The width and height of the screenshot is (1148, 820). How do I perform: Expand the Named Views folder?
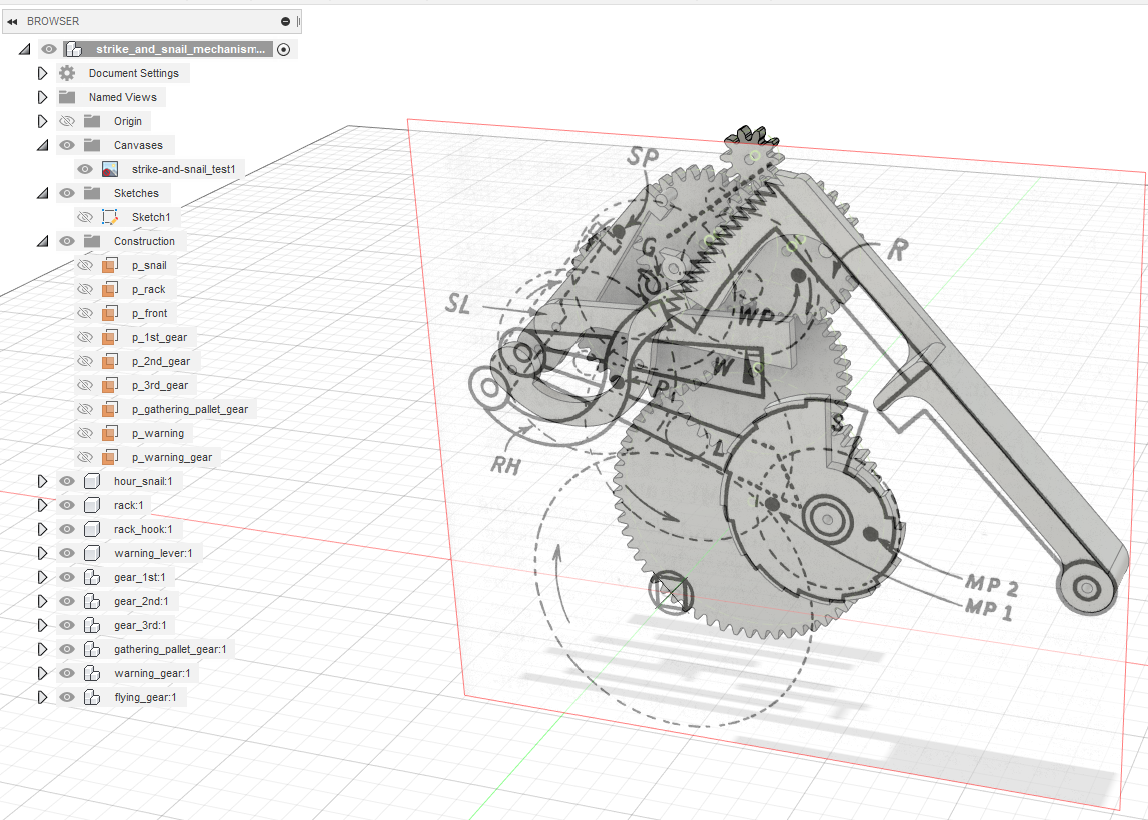[x=42, y=97]
